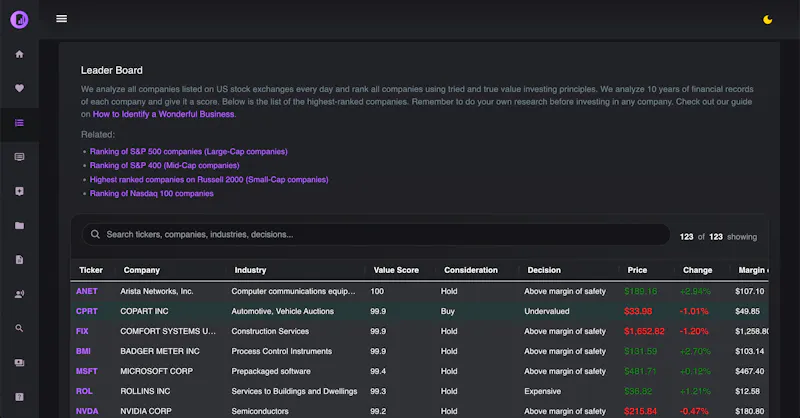Select Arista Networks, Inc. company cell
Screen dimensions: 800x418
coord(157,291)
